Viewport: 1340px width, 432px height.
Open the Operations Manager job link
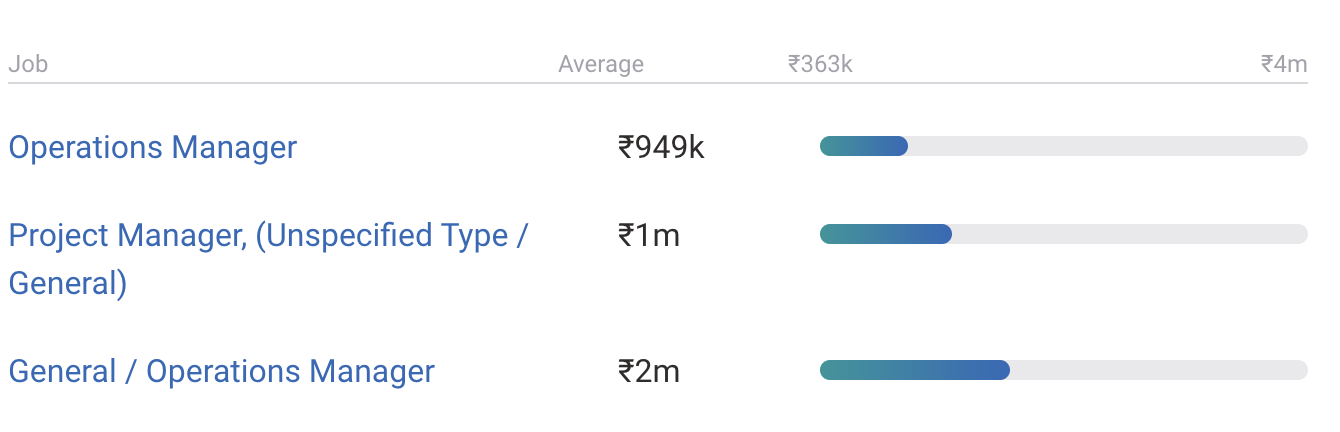coord(153,147)
